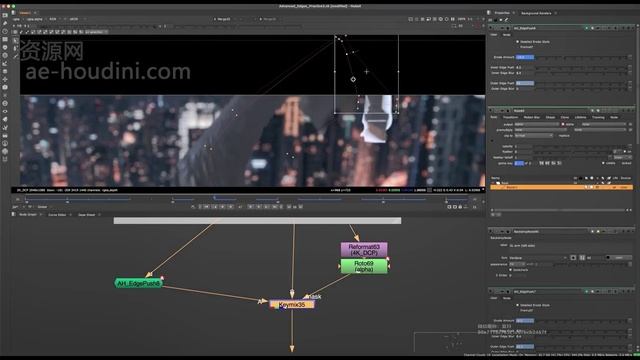Open Roto panel Tracking tab
This screenshot has width=640, height=360.
tap(598, 117)
